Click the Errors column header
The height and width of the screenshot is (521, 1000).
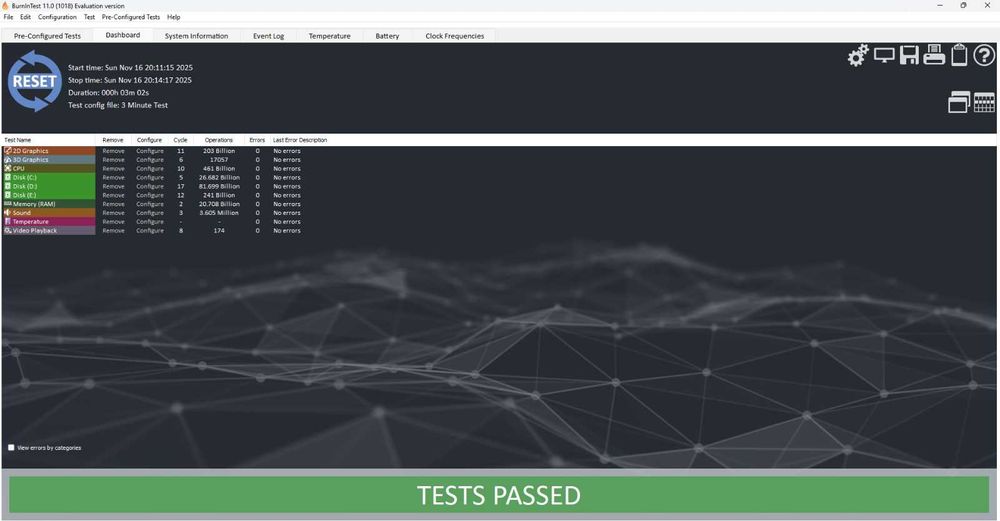[257, 140]
